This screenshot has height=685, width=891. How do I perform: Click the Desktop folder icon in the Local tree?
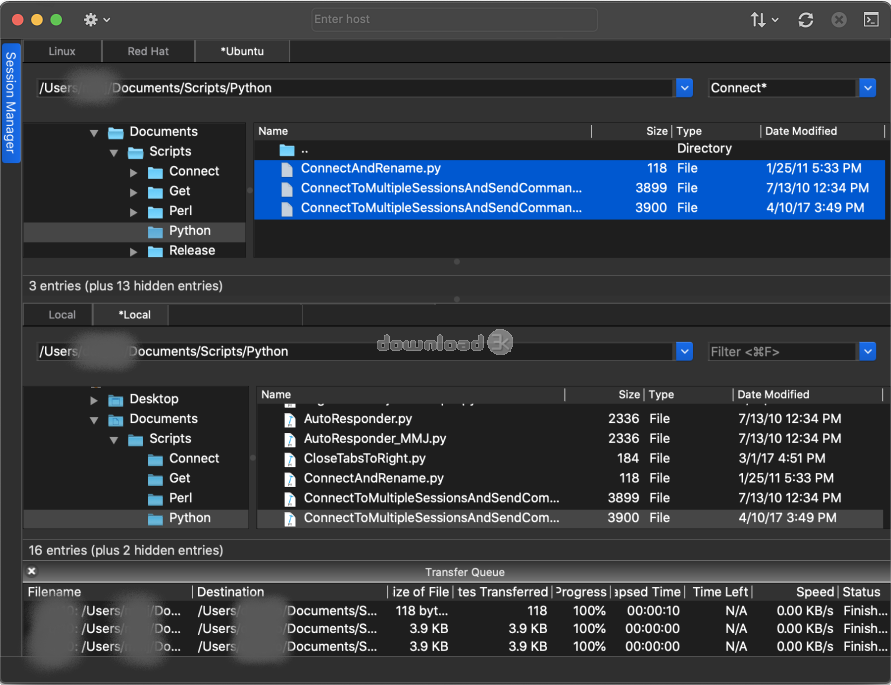point(116,400)
